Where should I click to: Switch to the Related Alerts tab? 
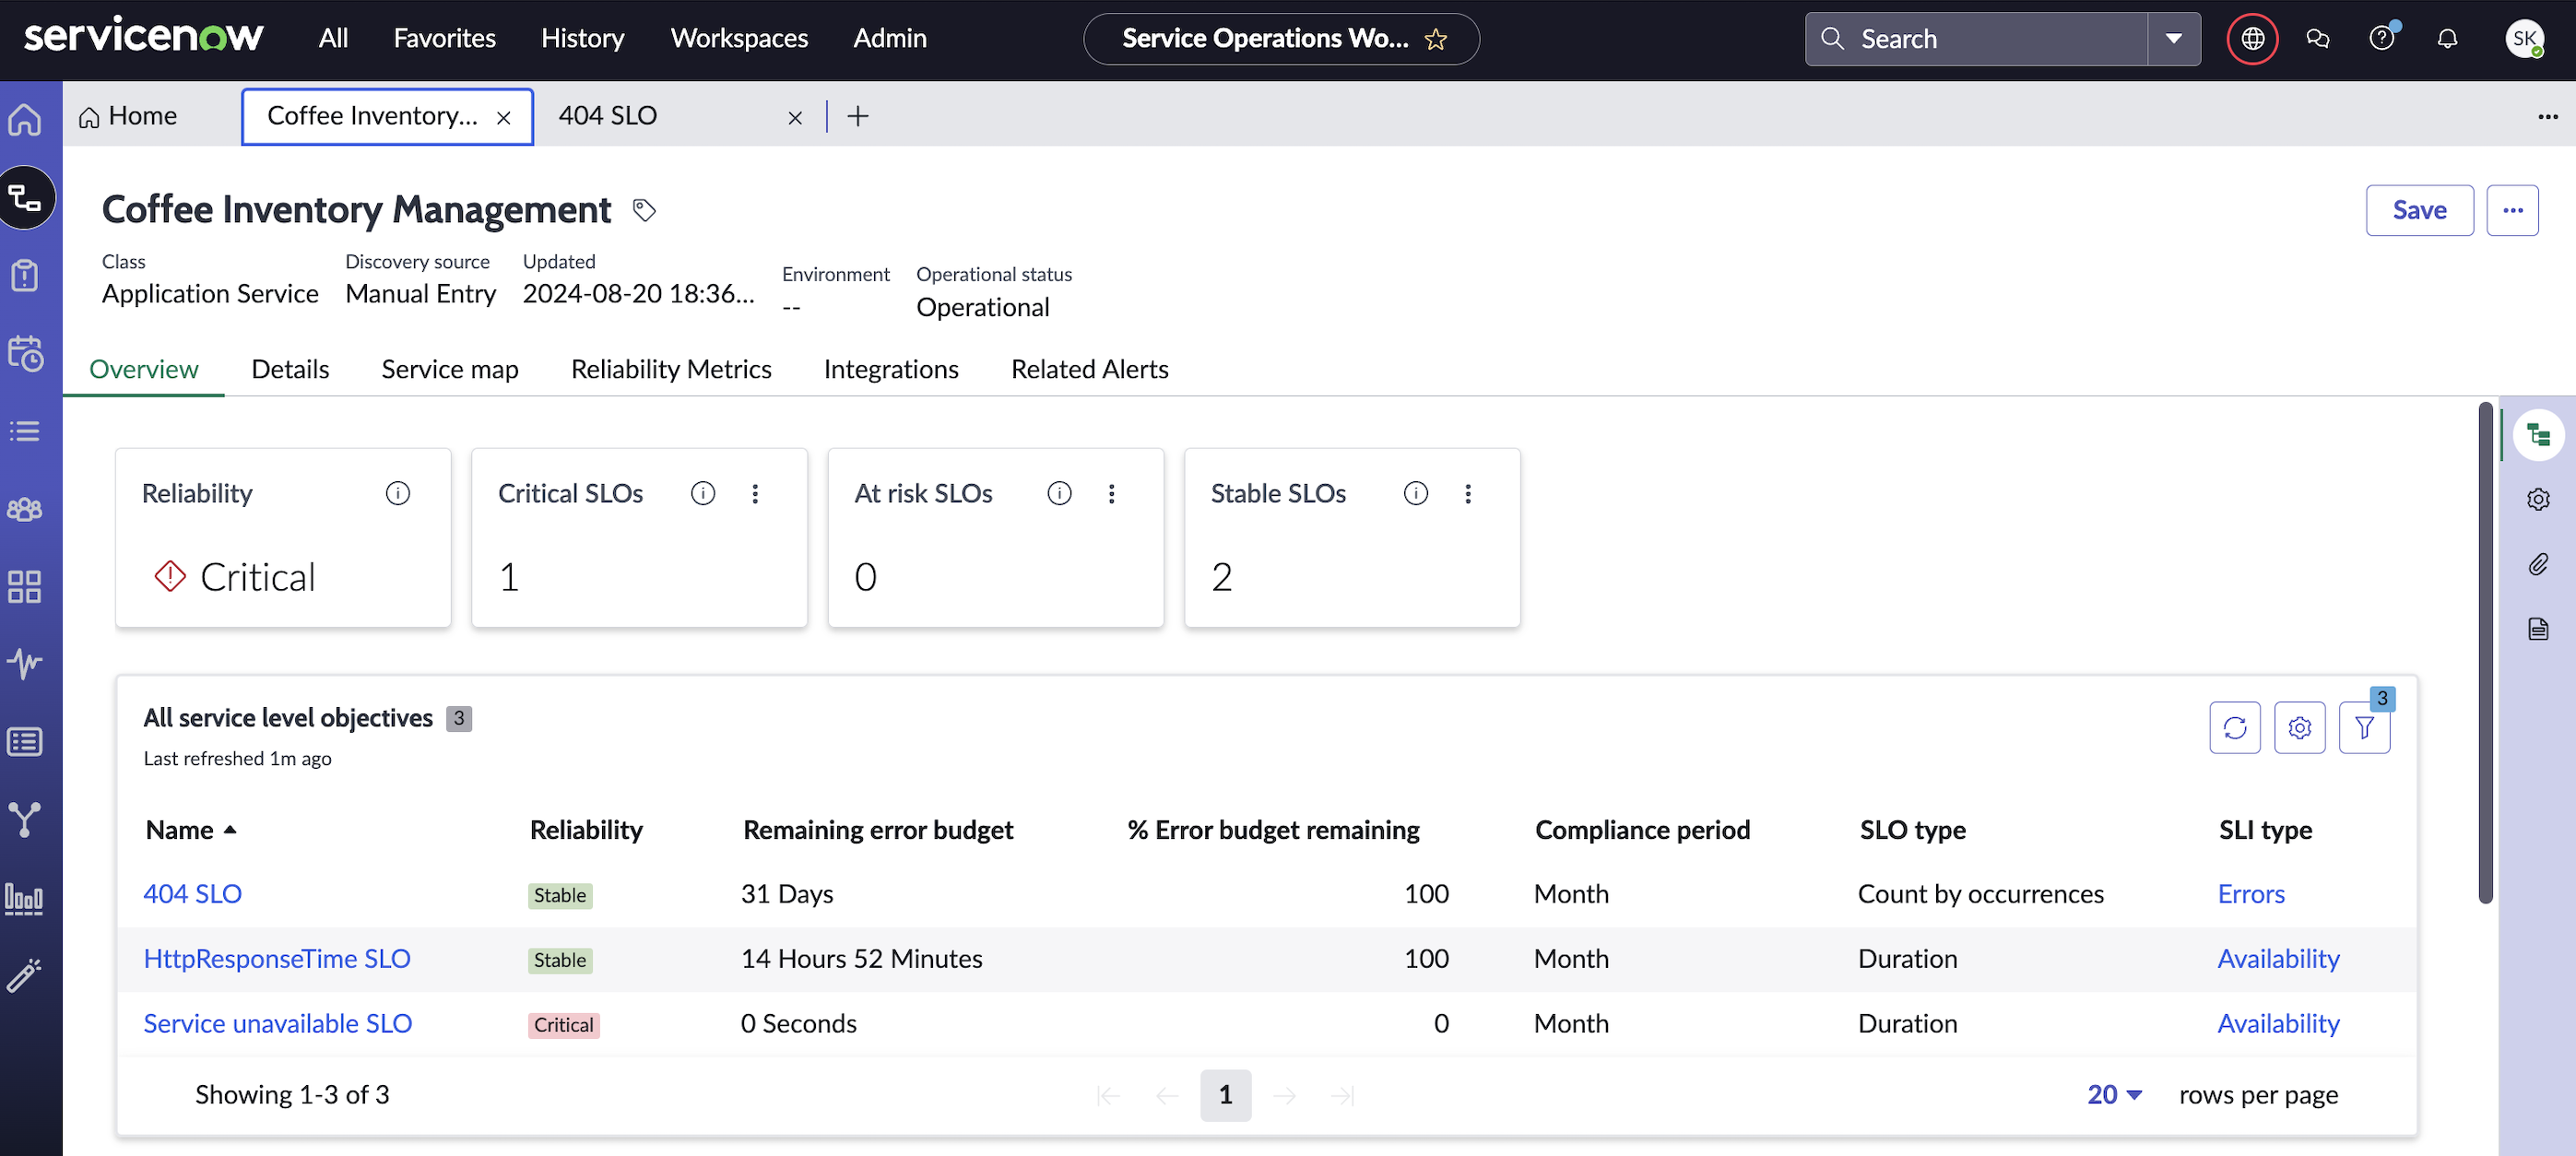tap(1090, 369)
